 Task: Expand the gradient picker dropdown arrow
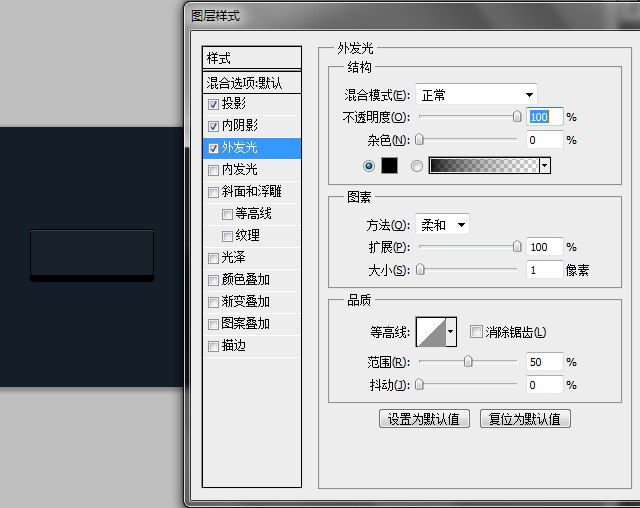(x=545, y=166)
